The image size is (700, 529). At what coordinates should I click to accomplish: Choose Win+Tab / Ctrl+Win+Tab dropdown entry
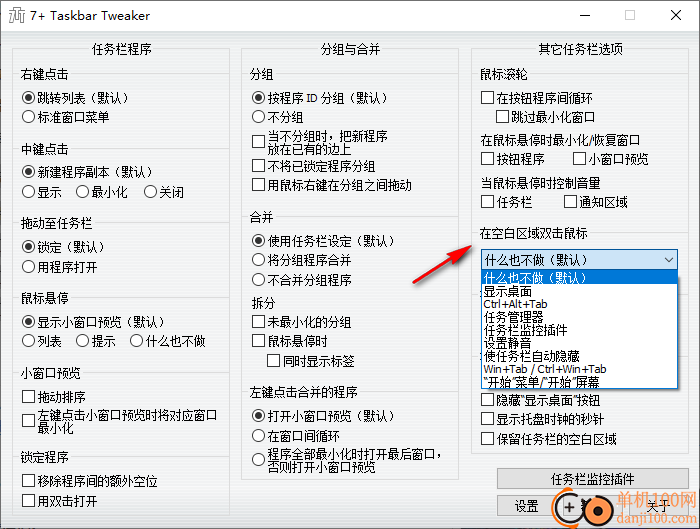click(x=579, y=369)
